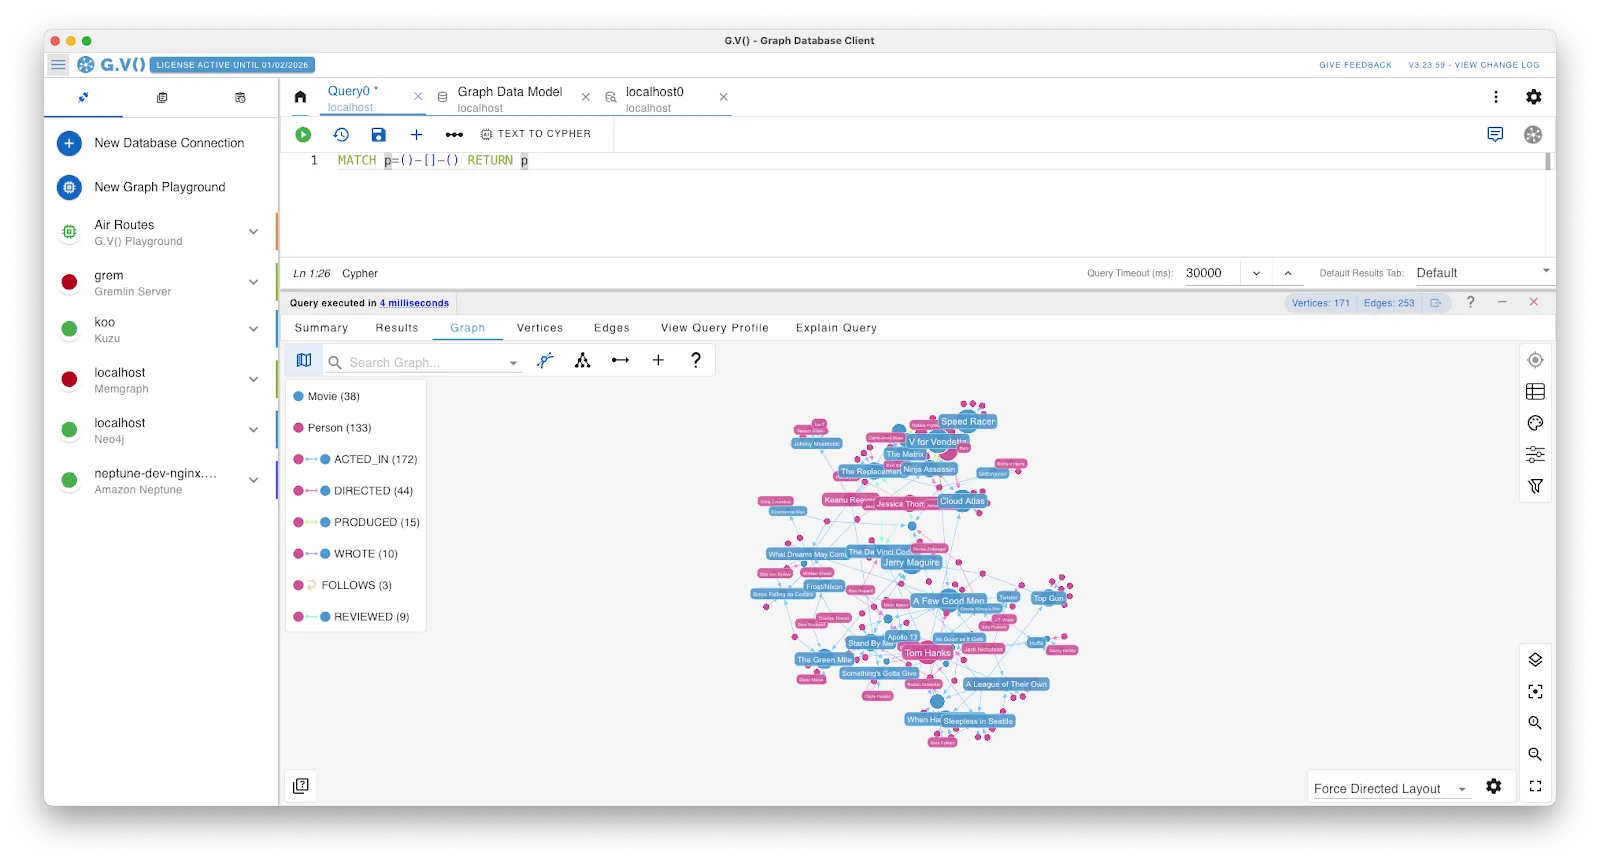
Task: Toggle Person (133) legend filter
Action: [x=332, y=428]
